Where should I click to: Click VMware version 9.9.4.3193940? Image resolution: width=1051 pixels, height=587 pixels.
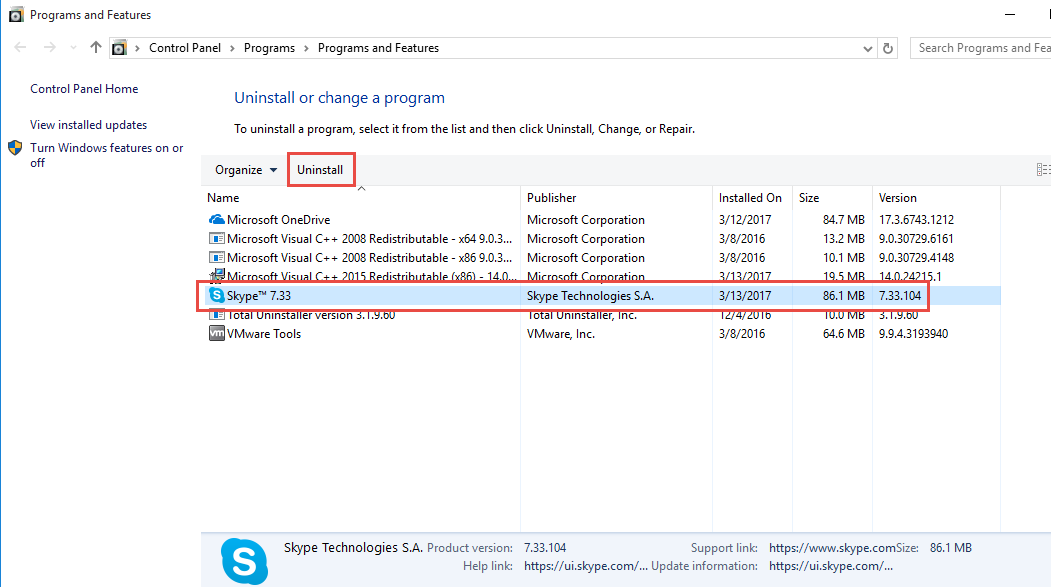[x=913, y=334]
